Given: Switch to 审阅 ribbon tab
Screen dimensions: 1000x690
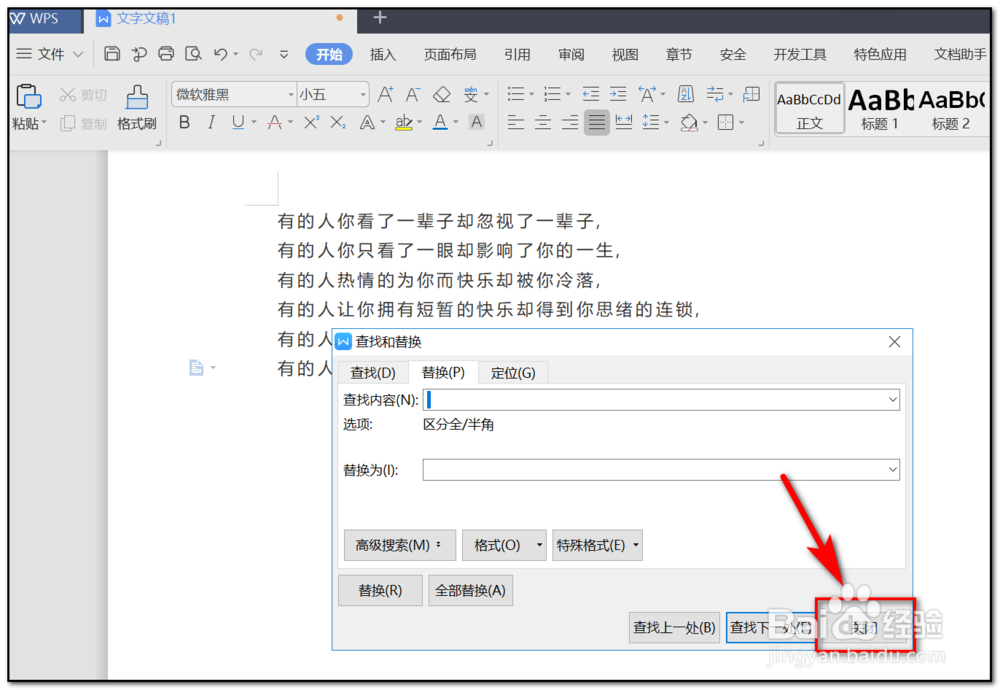Looking at the screenshot, I should (571, 55).
